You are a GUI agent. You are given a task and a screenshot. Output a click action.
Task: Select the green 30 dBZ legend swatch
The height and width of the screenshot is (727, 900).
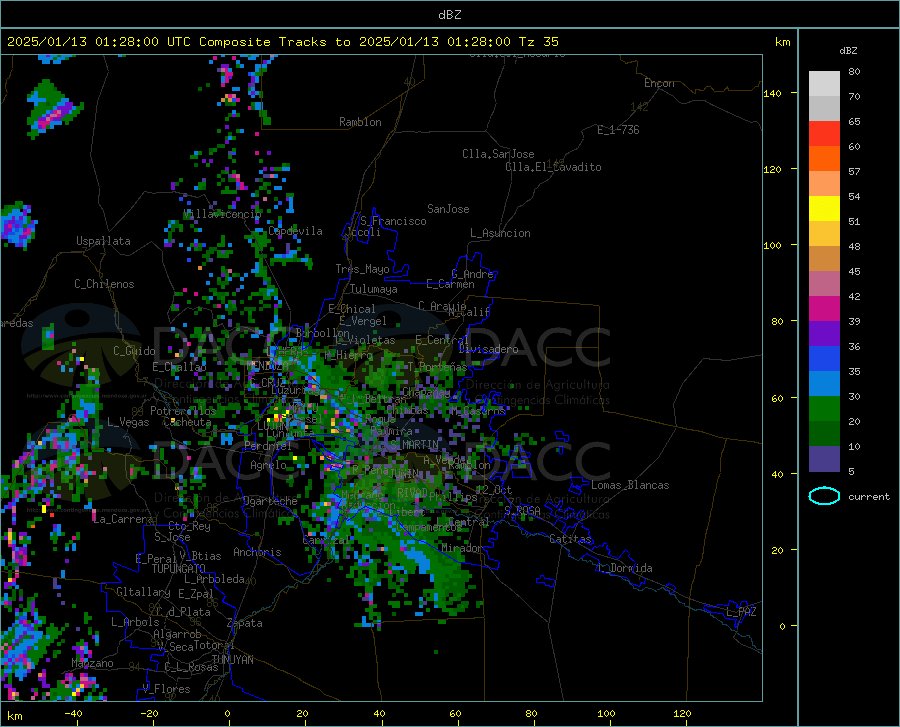pos(824,409)
